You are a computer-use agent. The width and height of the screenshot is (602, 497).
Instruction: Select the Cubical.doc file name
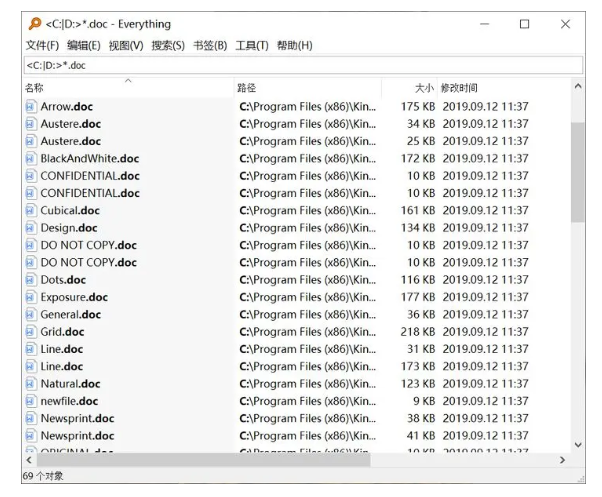pos(70,210)
